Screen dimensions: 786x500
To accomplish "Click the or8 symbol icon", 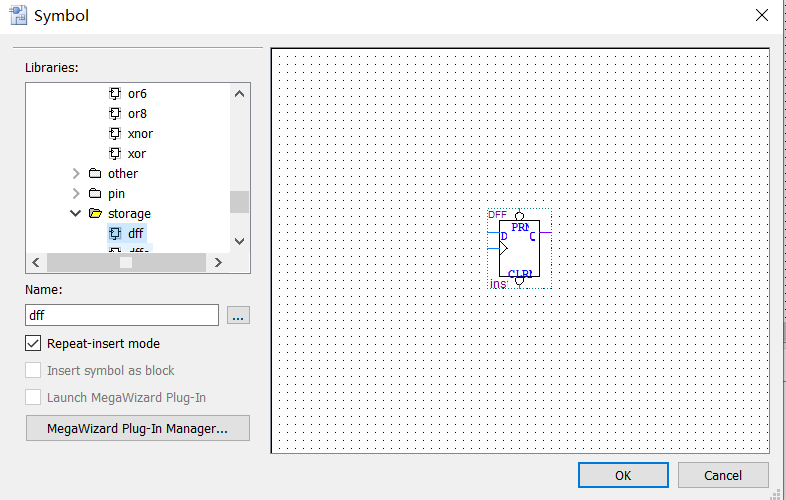I will [115, 113].
